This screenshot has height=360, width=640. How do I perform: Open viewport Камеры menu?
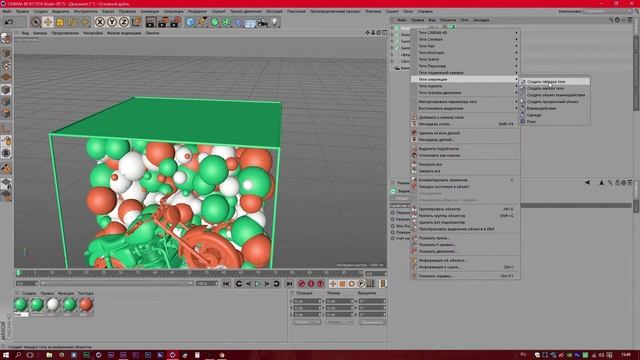click(40, 33)
